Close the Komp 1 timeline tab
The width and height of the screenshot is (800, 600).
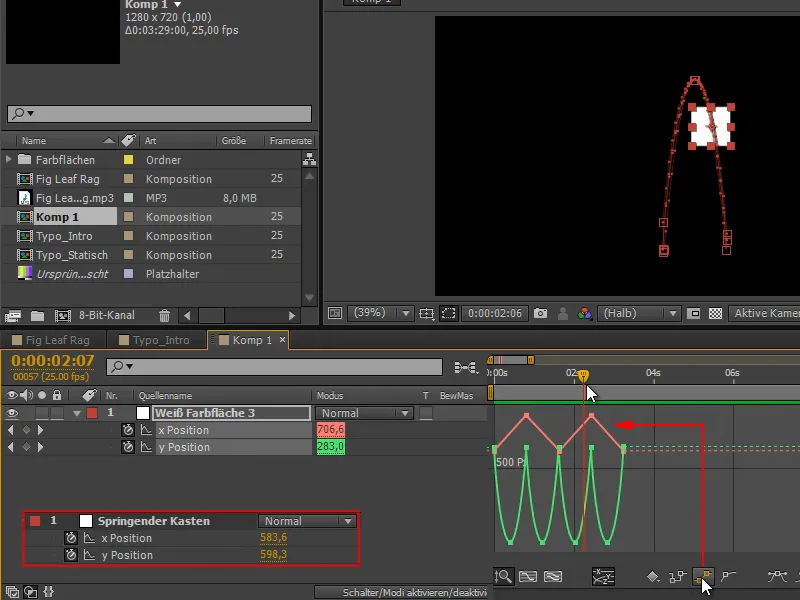coord(282,340)
